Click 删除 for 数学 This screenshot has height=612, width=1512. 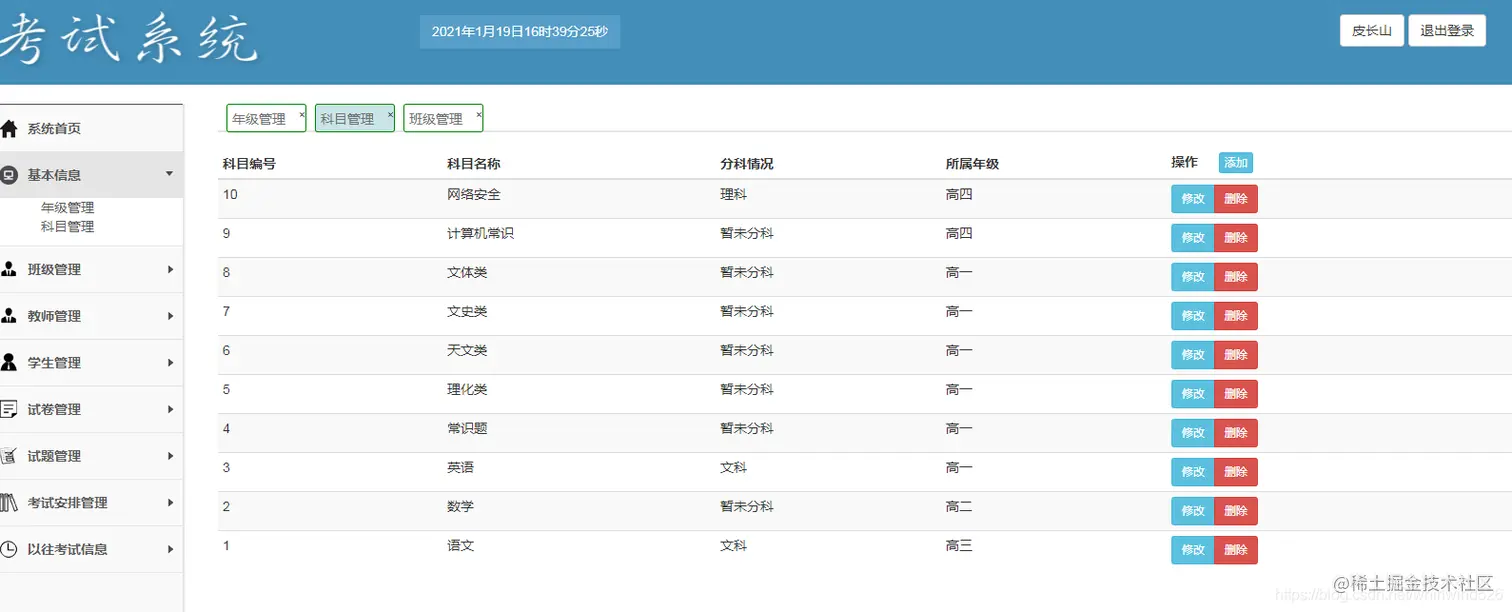tap(1236, 511)
